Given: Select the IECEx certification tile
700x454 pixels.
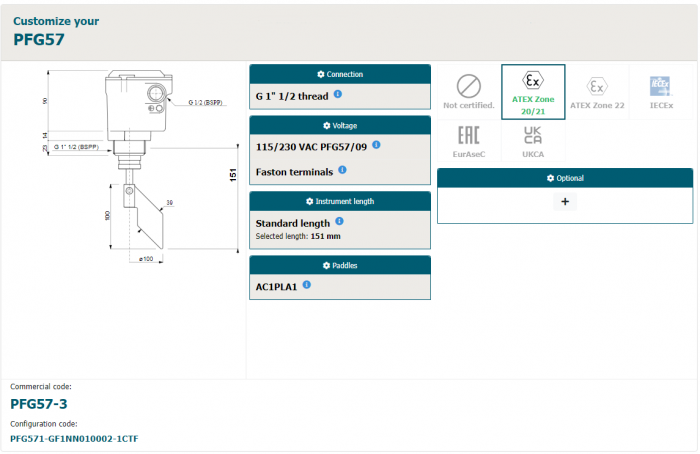Looking at the screenshot, I should [660, 92].
